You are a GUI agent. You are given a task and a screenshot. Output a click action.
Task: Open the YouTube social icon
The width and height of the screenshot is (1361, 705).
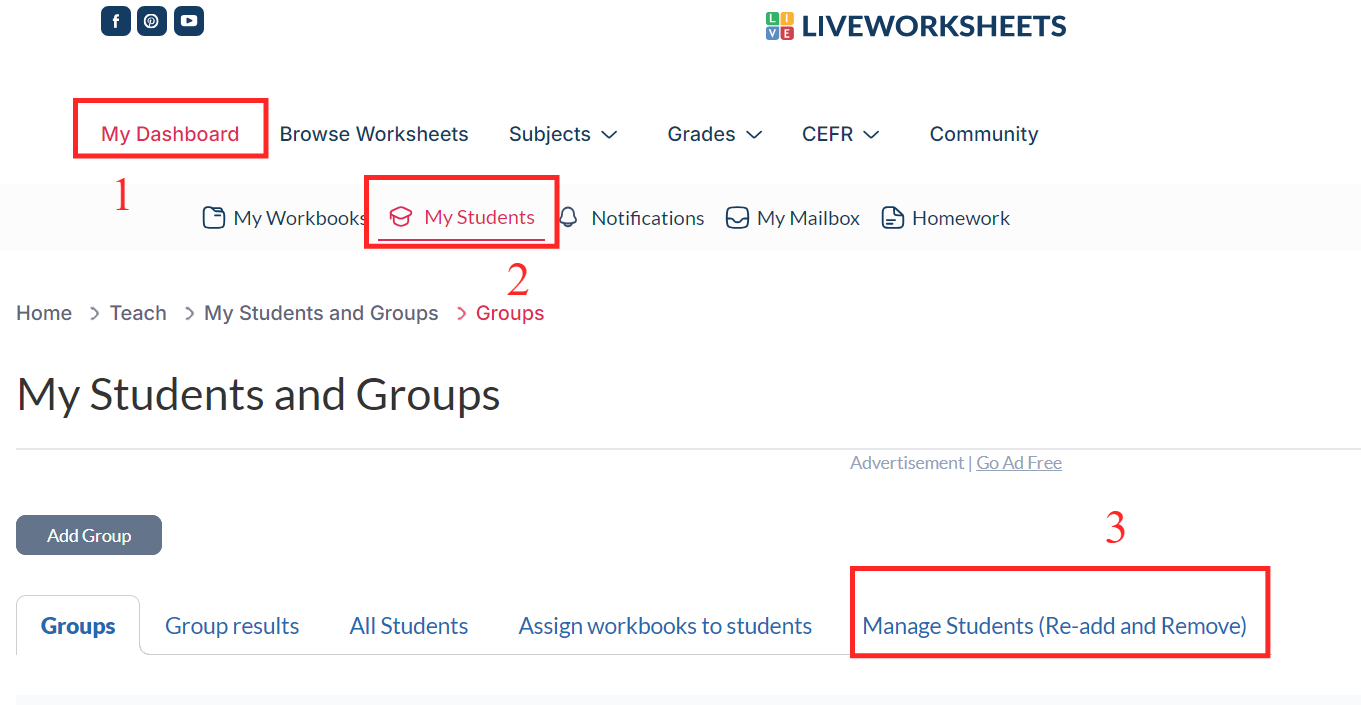[x=189, y=21]
